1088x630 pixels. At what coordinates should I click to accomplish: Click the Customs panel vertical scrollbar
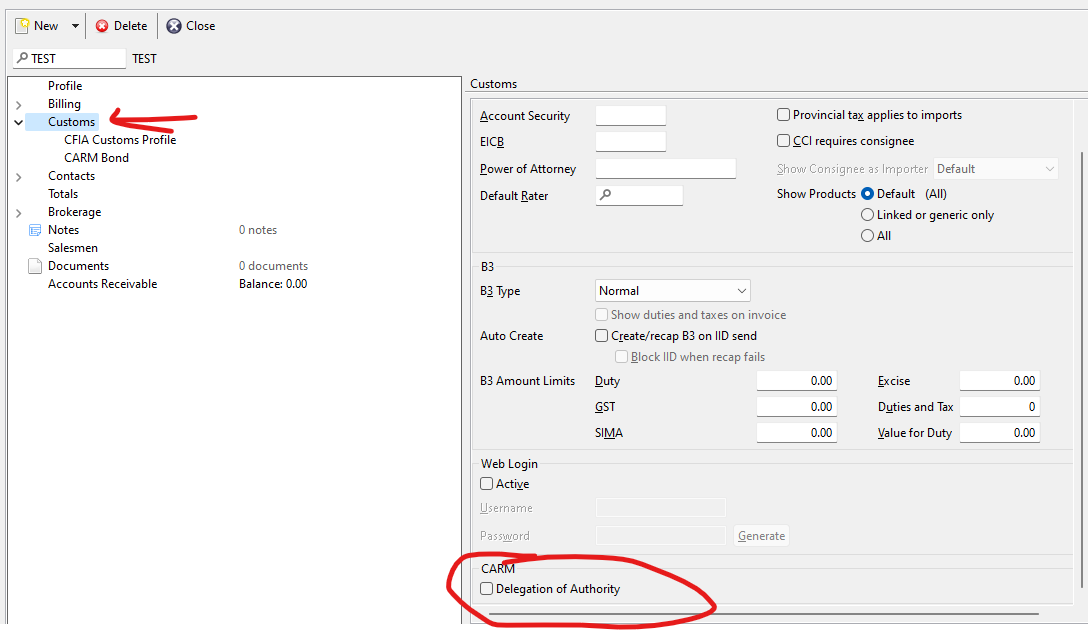pos(1079,350)
